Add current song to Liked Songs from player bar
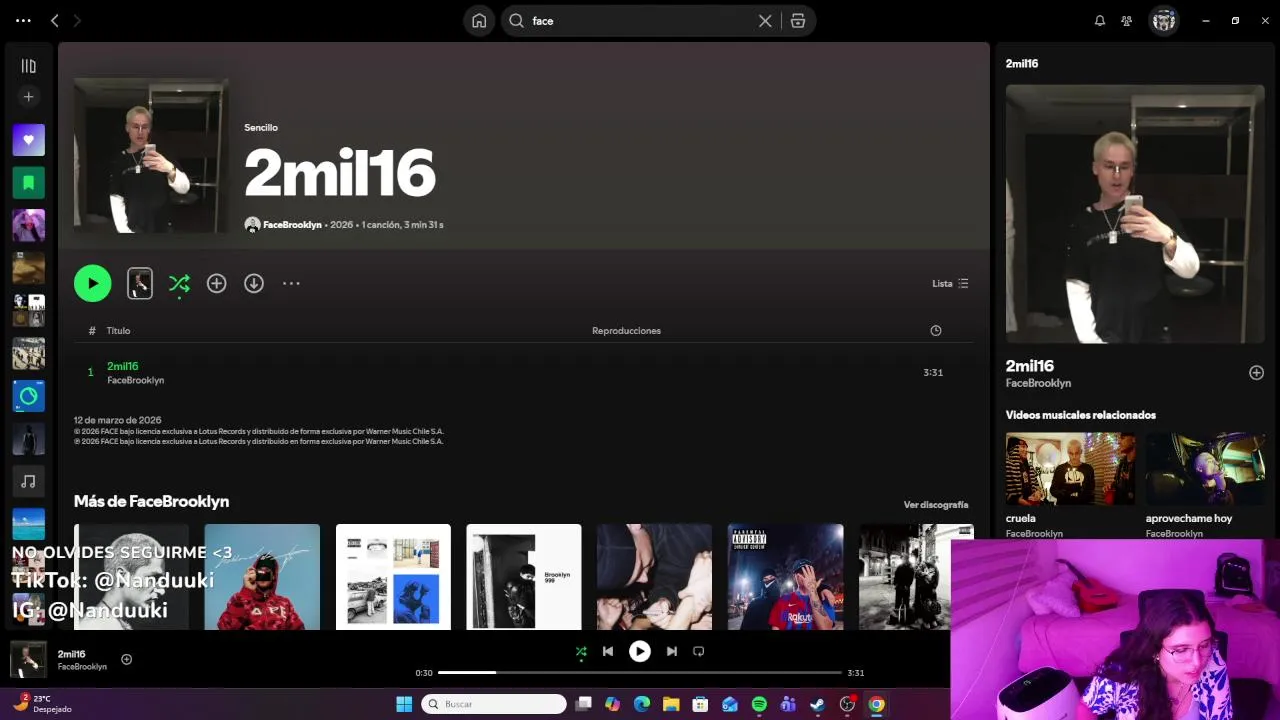Image resolution: width=1280 pixels, height=720 pixels. (x=127, y=659)
